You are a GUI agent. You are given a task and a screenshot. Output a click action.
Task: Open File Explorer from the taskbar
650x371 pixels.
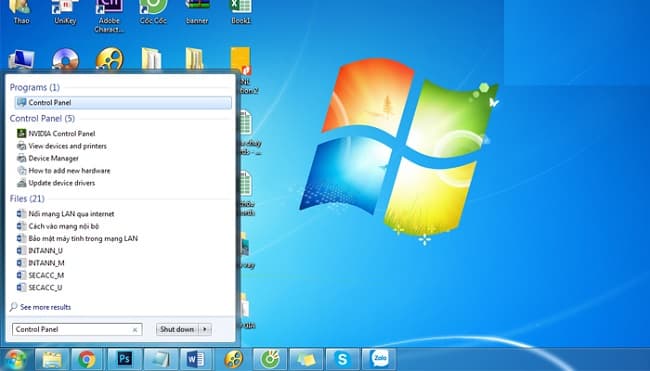point(51,359)
